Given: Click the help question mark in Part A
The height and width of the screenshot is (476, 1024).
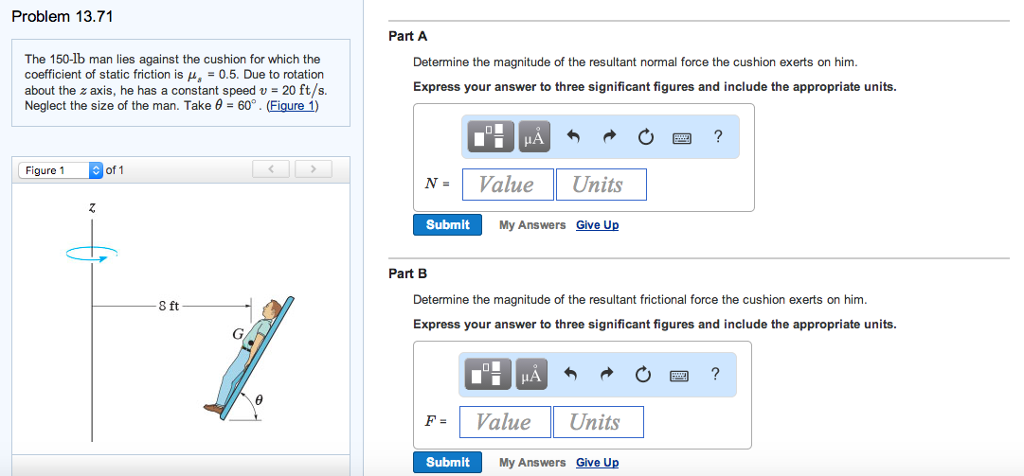Looking at the screenshot, I should [x=718, y=137].
